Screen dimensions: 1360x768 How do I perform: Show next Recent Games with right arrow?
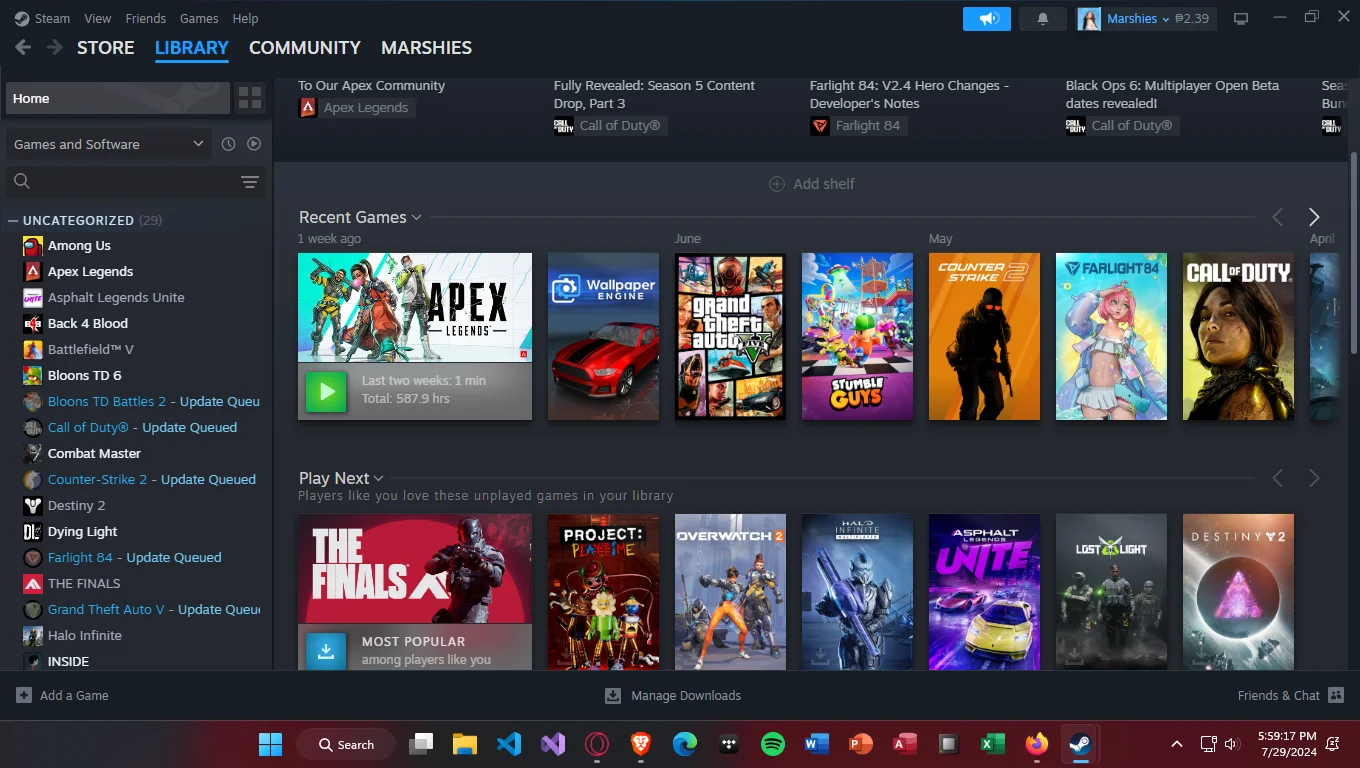click(x=1314, y=217)
